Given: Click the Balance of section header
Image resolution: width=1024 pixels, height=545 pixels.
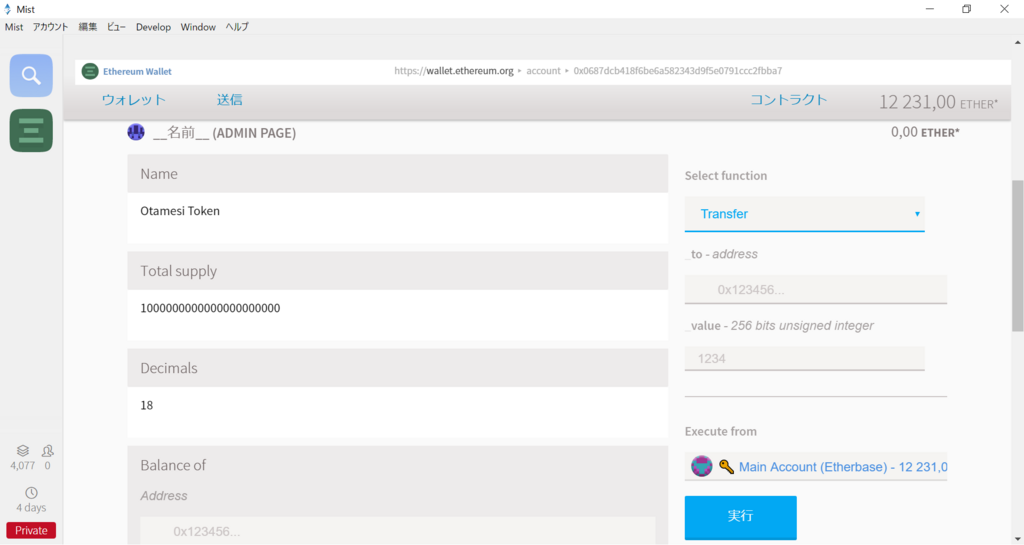Looking at the screenshot, I should [x=173, y=465].
